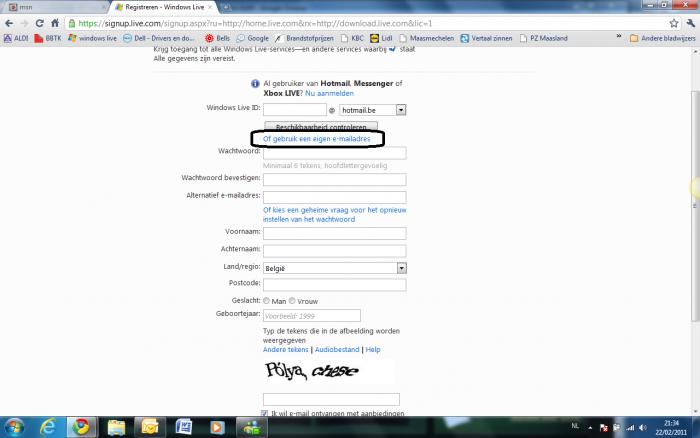Show hidden bookmarks with the chevron
This screenshot has height=438, width=700.
pyautogui.click(x=619, y=36)
